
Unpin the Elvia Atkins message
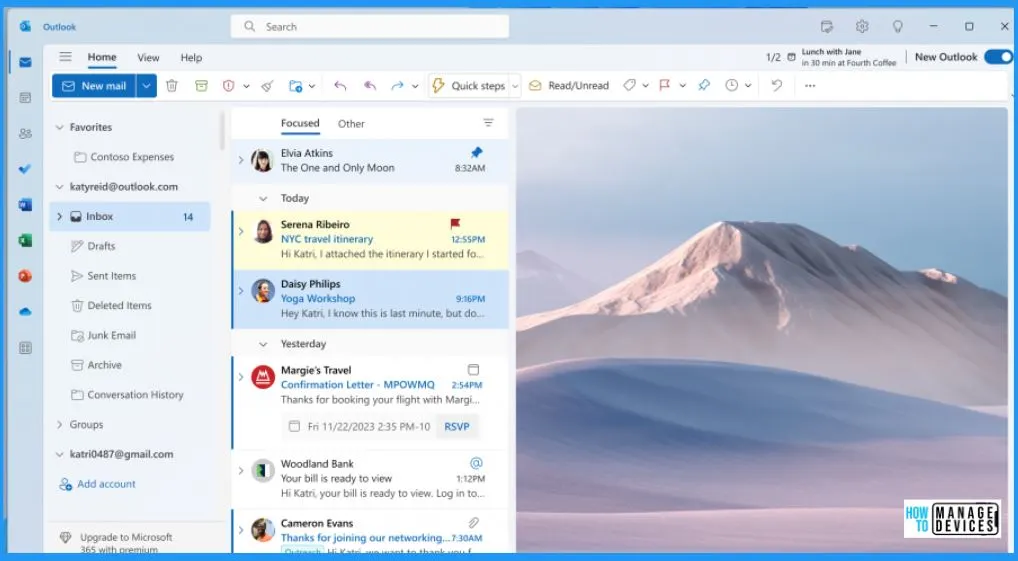pyautogui.click(x=477, y=153)
